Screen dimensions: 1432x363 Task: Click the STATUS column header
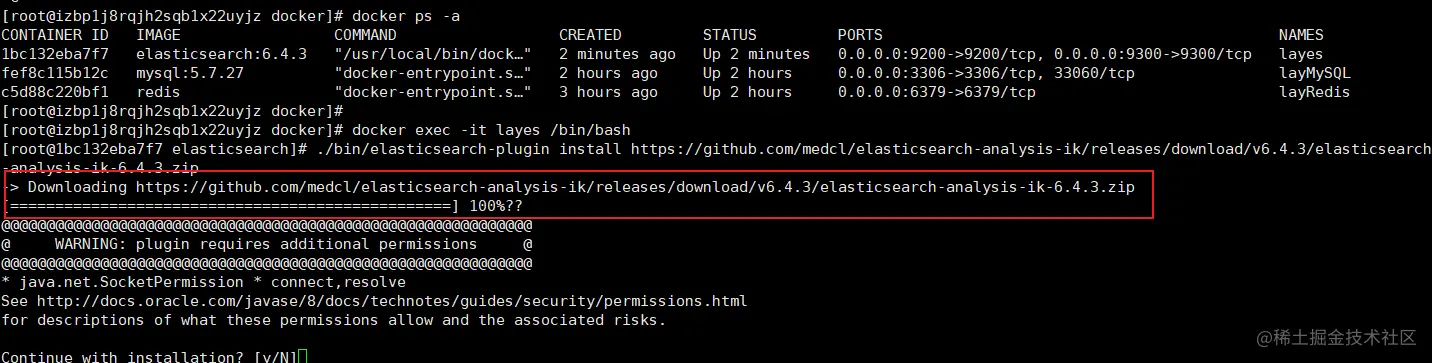click(729, 35)
